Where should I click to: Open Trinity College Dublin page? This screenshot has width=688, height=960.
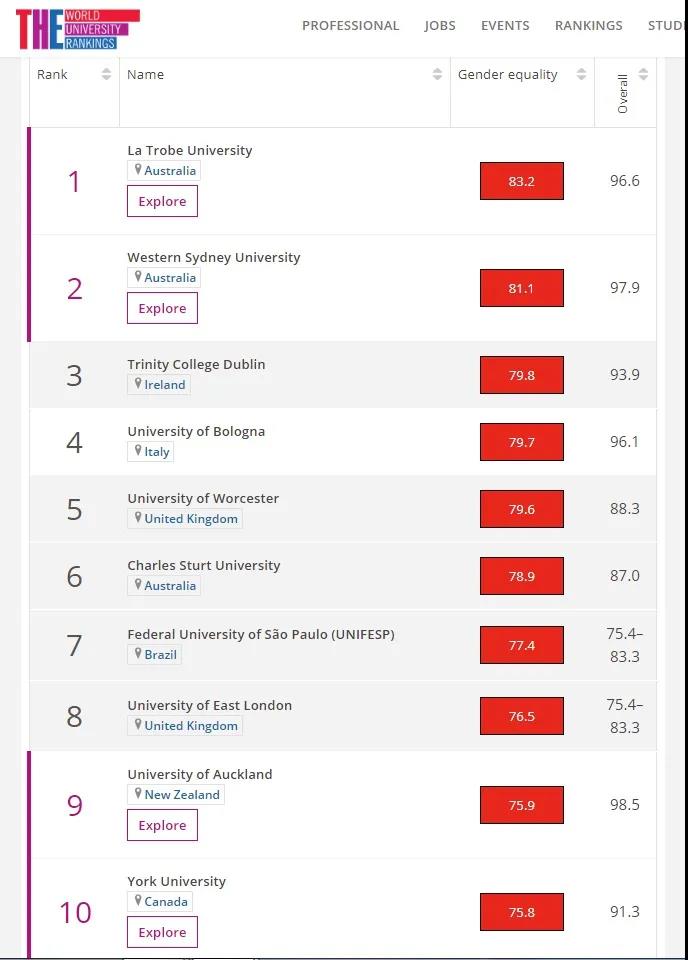click(196, 365)
